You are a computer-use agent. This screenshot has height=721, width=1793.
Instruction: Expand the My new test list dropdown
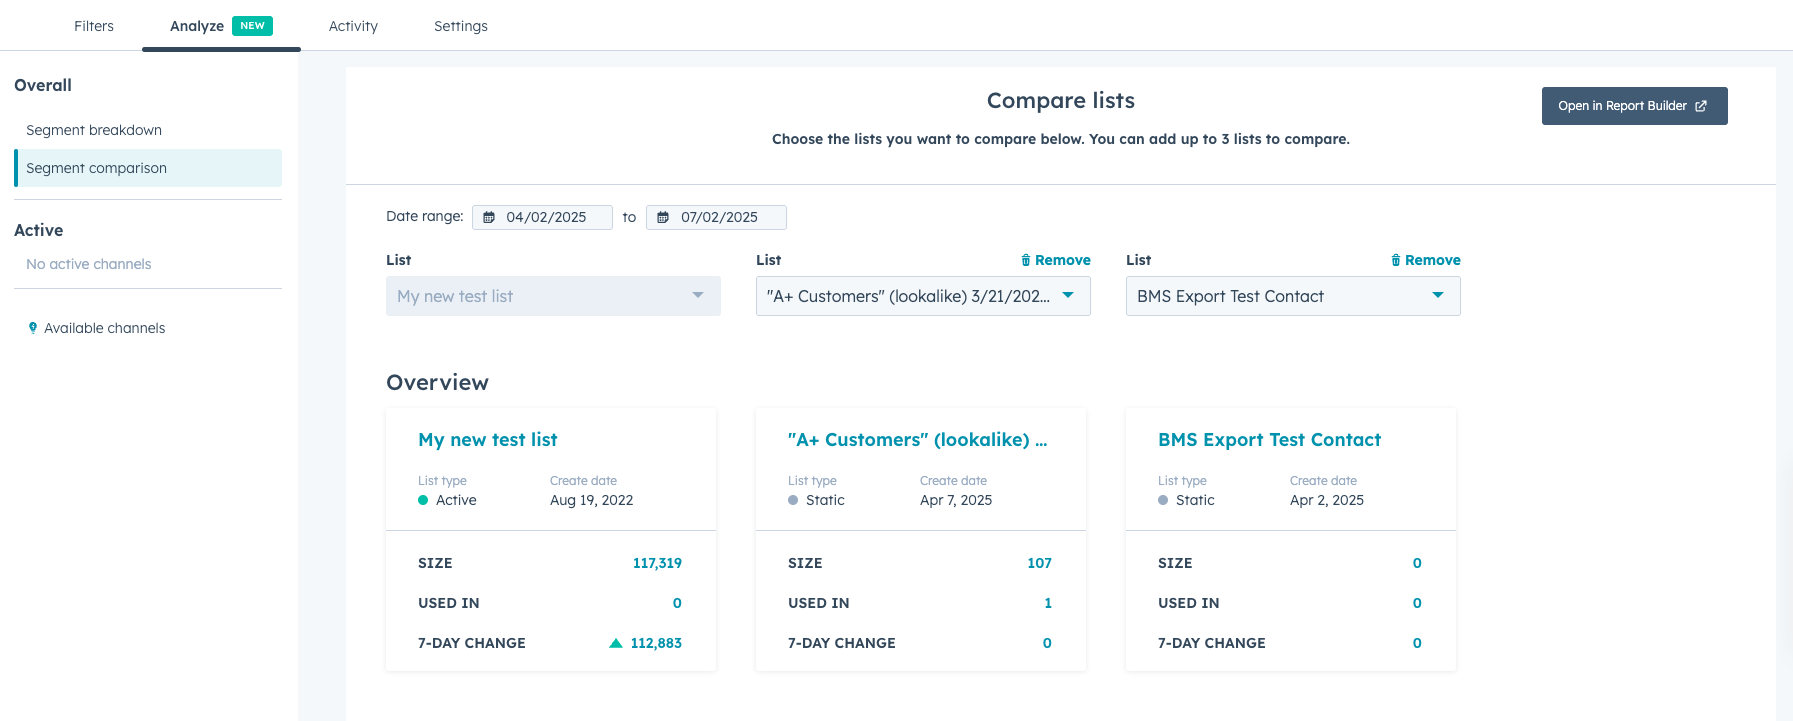click(553, 296)
